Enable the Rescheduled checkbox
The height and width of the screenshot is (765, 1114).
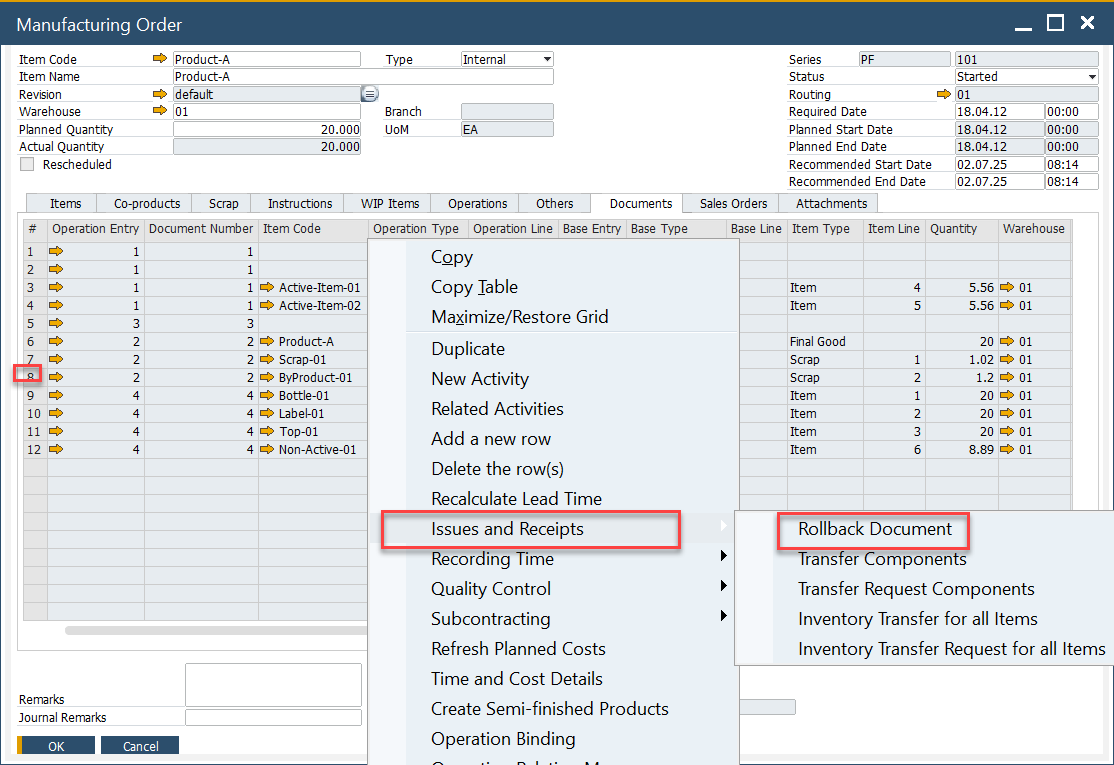tap(27, 164)
